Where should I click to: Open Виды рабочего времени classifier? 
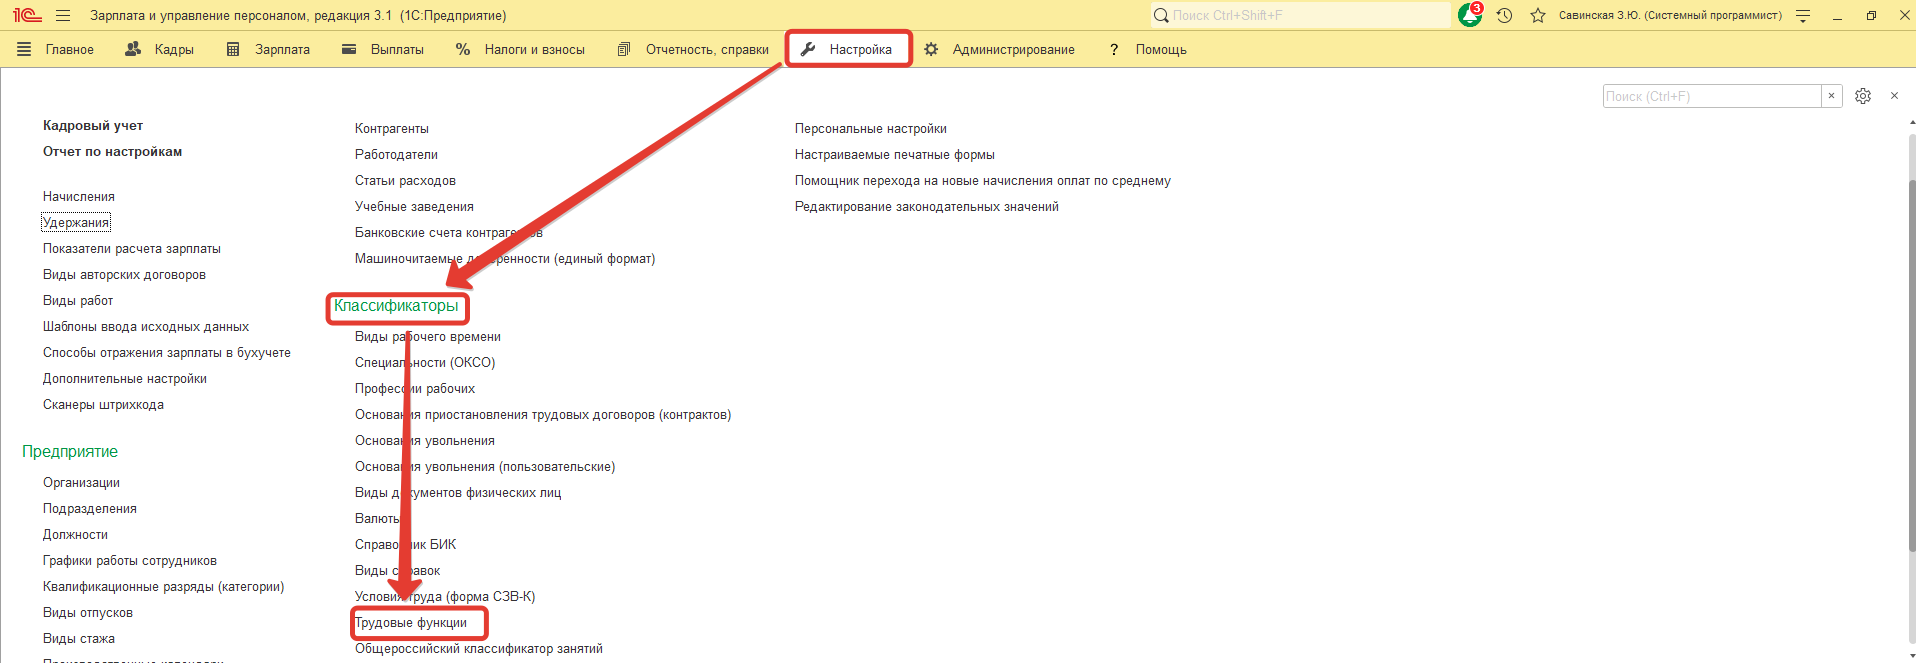(x=428, y=337)
